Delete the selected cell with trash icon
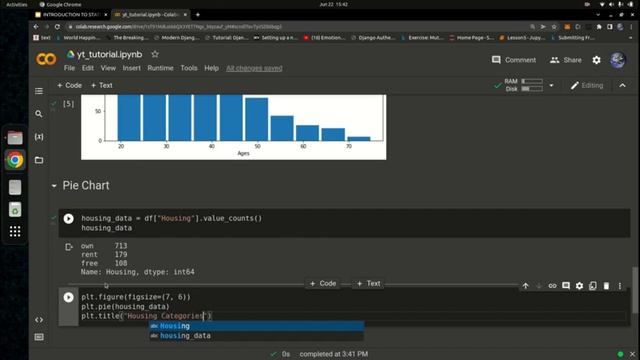The image size is (640, 360). point(606,286)
